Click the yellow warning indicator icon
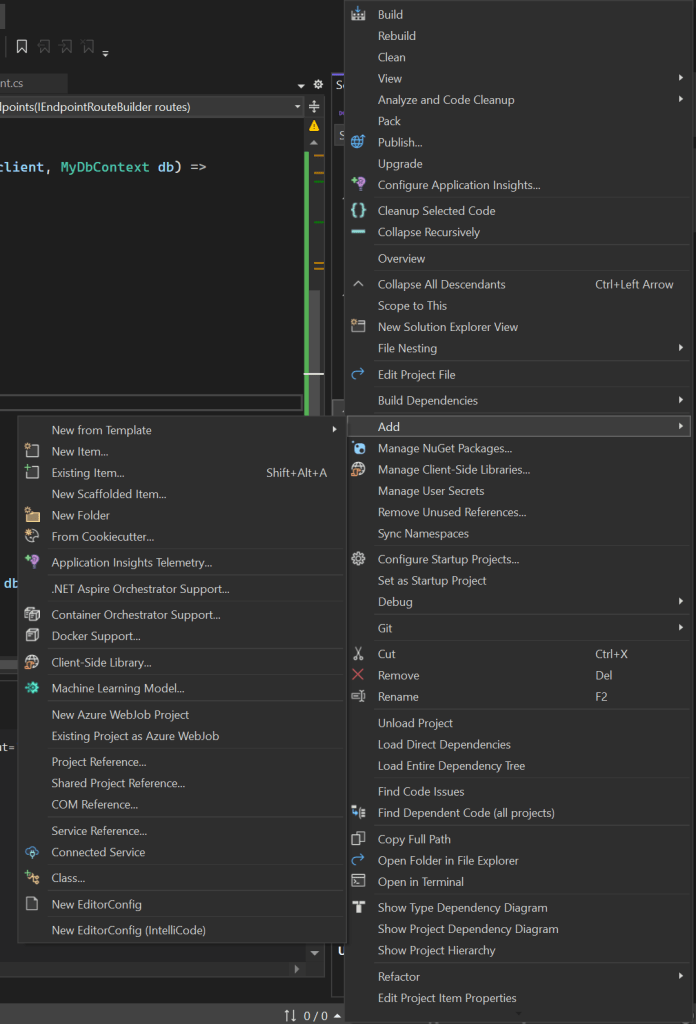This screenshot has width=696, height=1024. (314, 125)
